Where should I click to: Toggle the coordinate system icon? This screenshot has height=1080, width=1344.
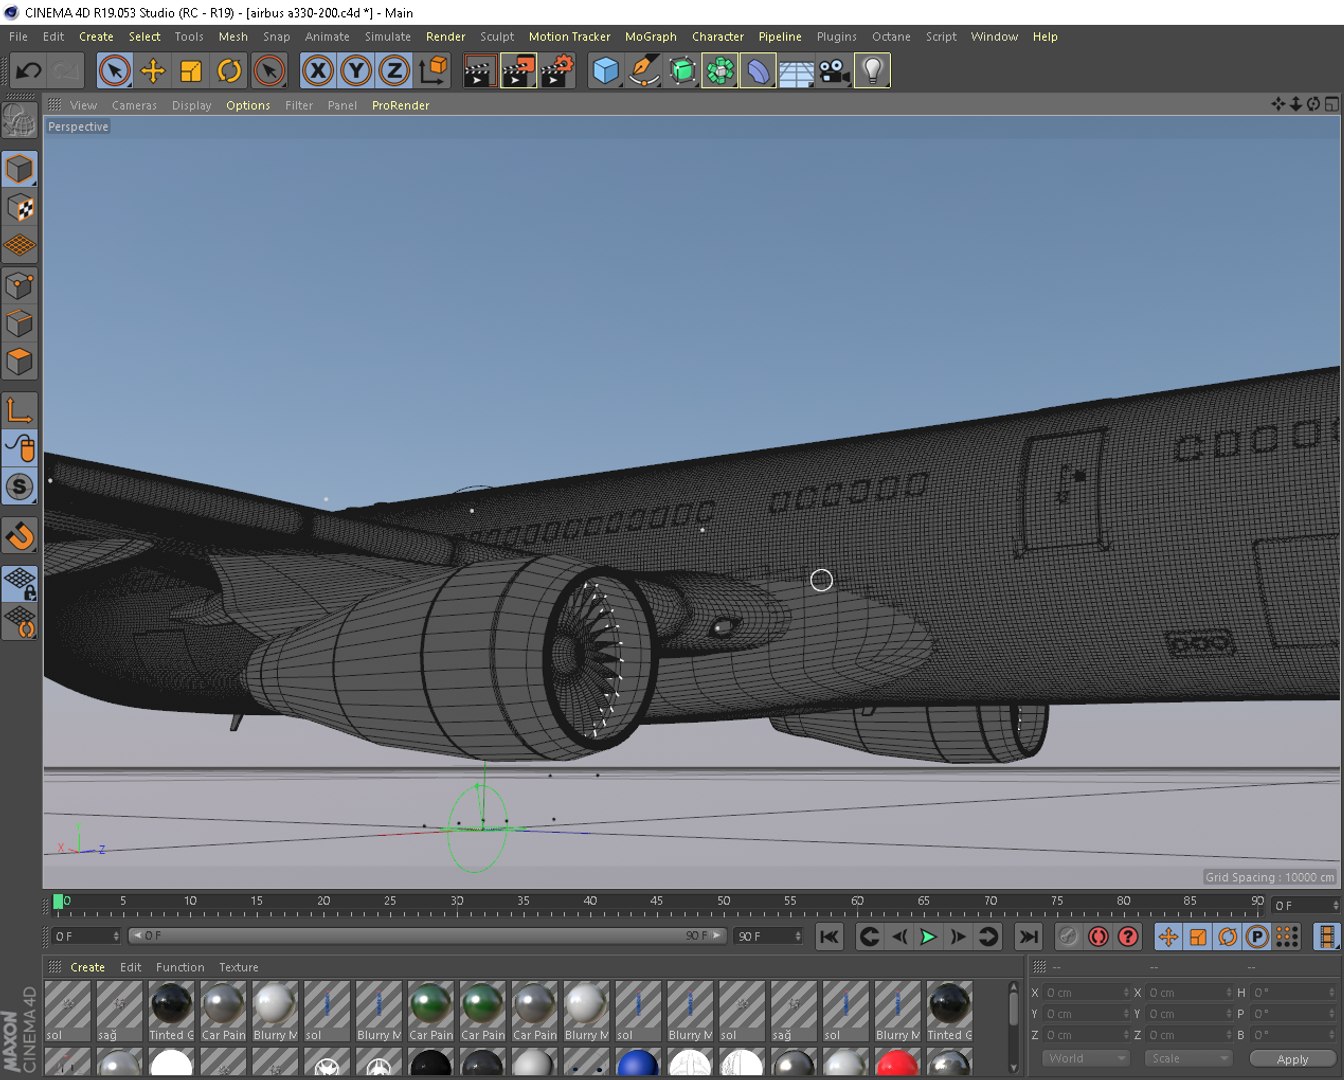[434, 70]
